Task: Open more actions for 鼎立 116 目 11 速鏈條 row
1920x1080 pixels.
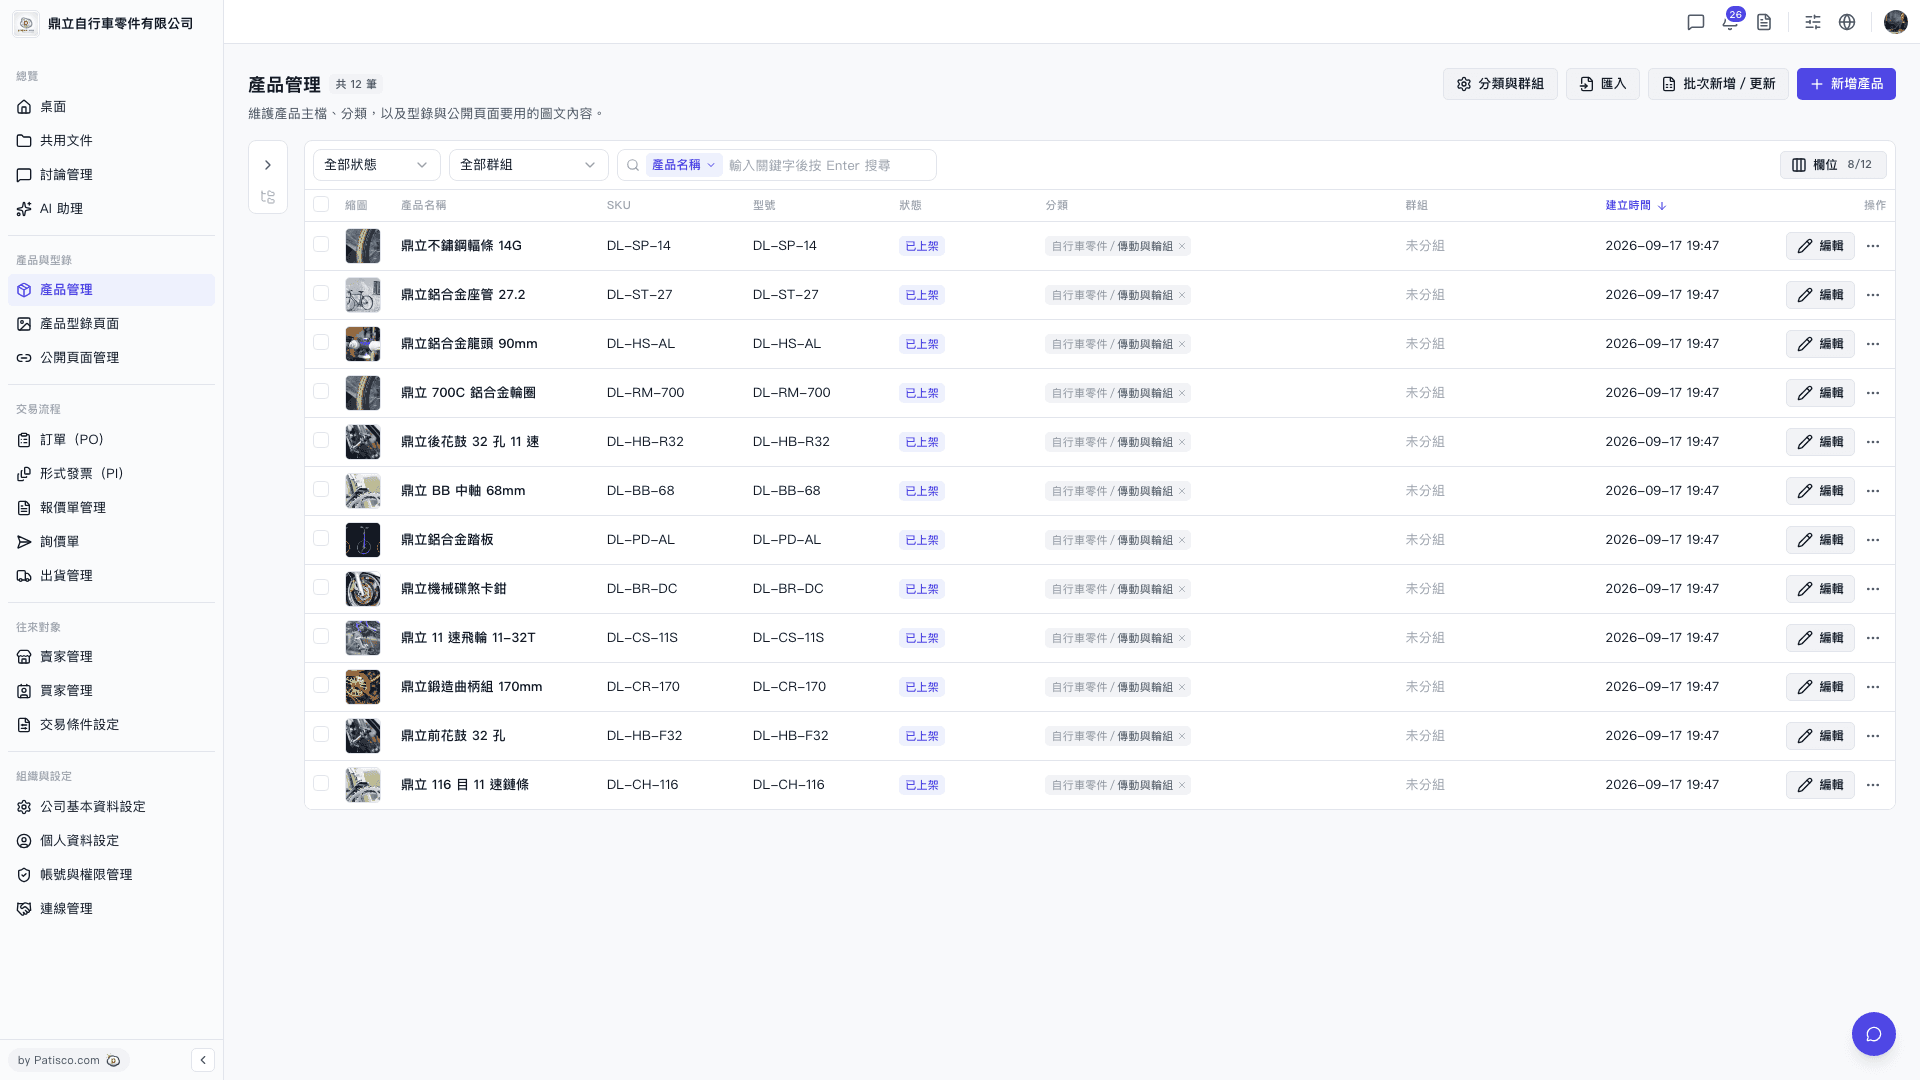Action: (x=1873, y=785)
